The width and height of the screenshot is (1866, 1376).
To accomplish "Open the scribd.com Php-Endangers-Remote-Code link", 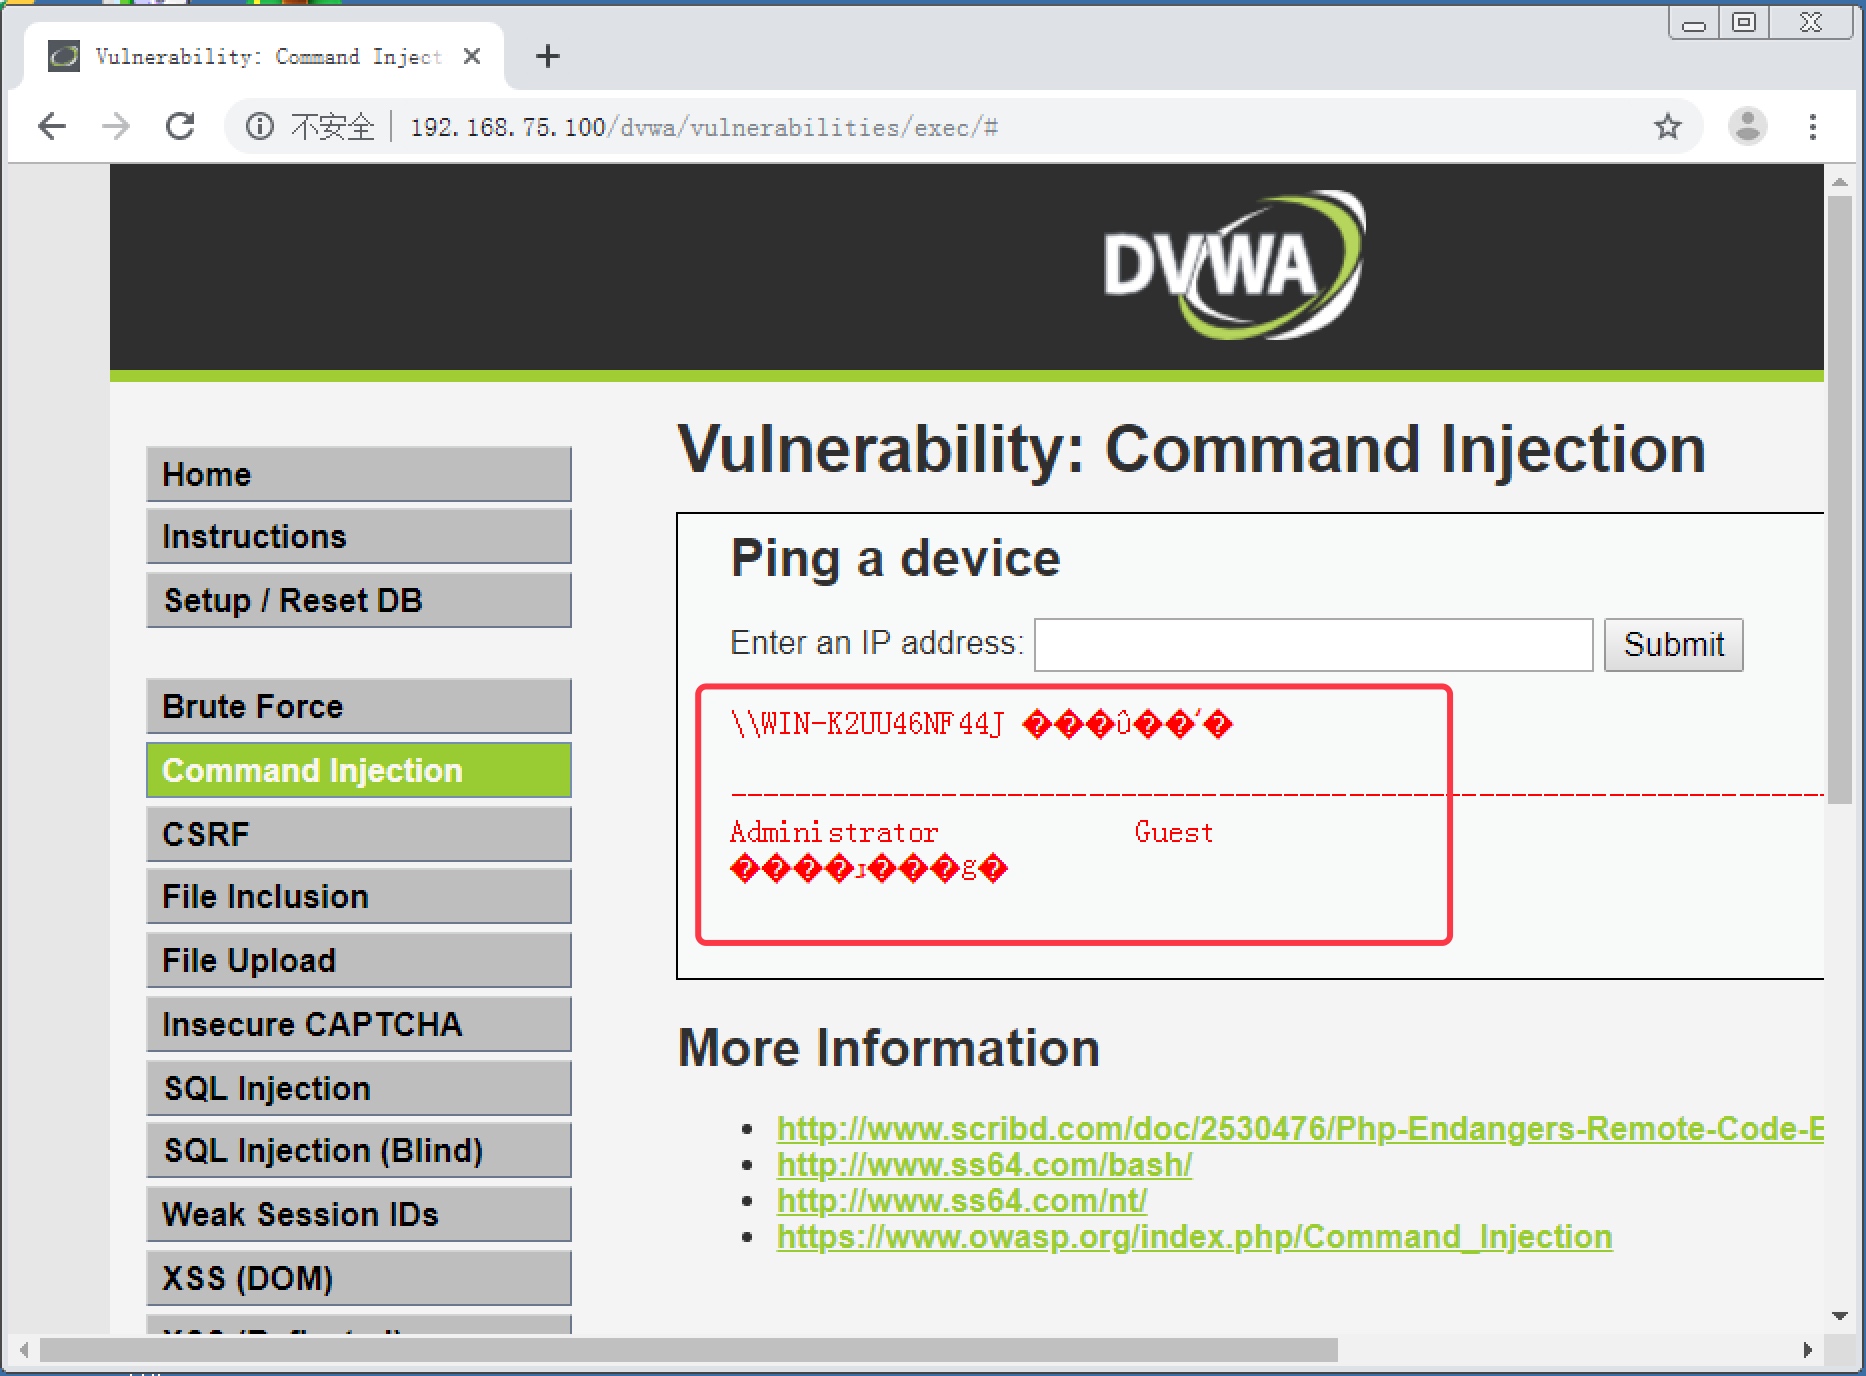I will tap(1300, 1129).
